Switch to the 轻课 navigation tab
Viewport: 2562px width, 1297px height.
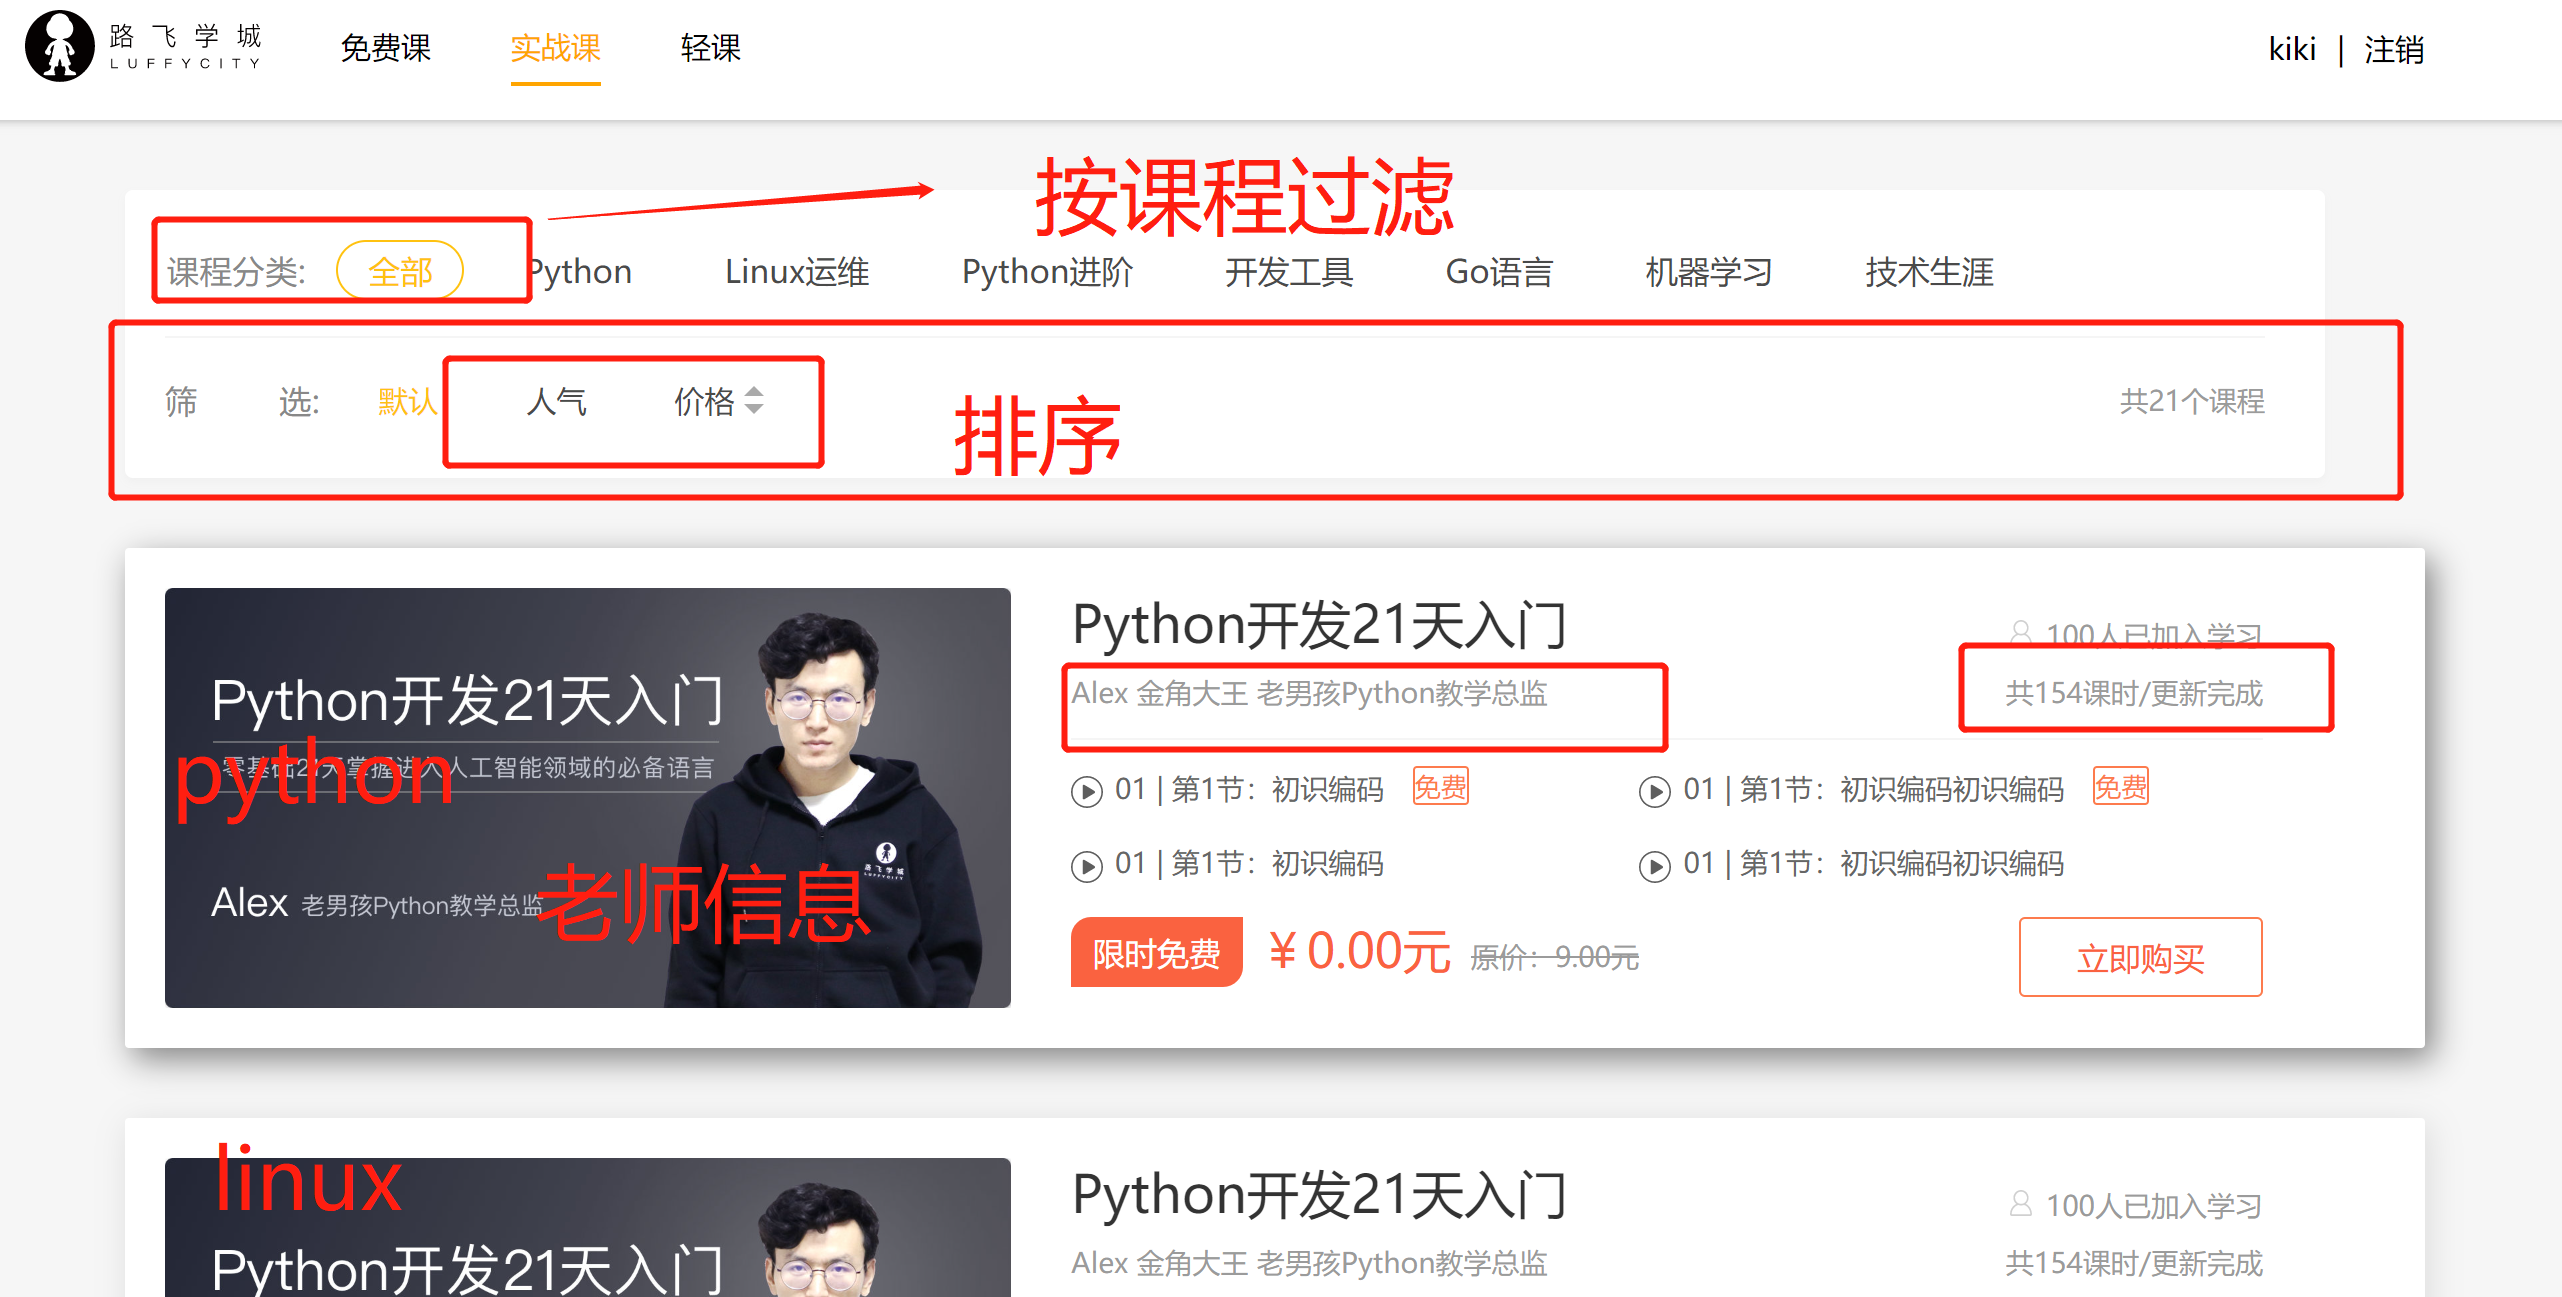click(x=710, y=48)
